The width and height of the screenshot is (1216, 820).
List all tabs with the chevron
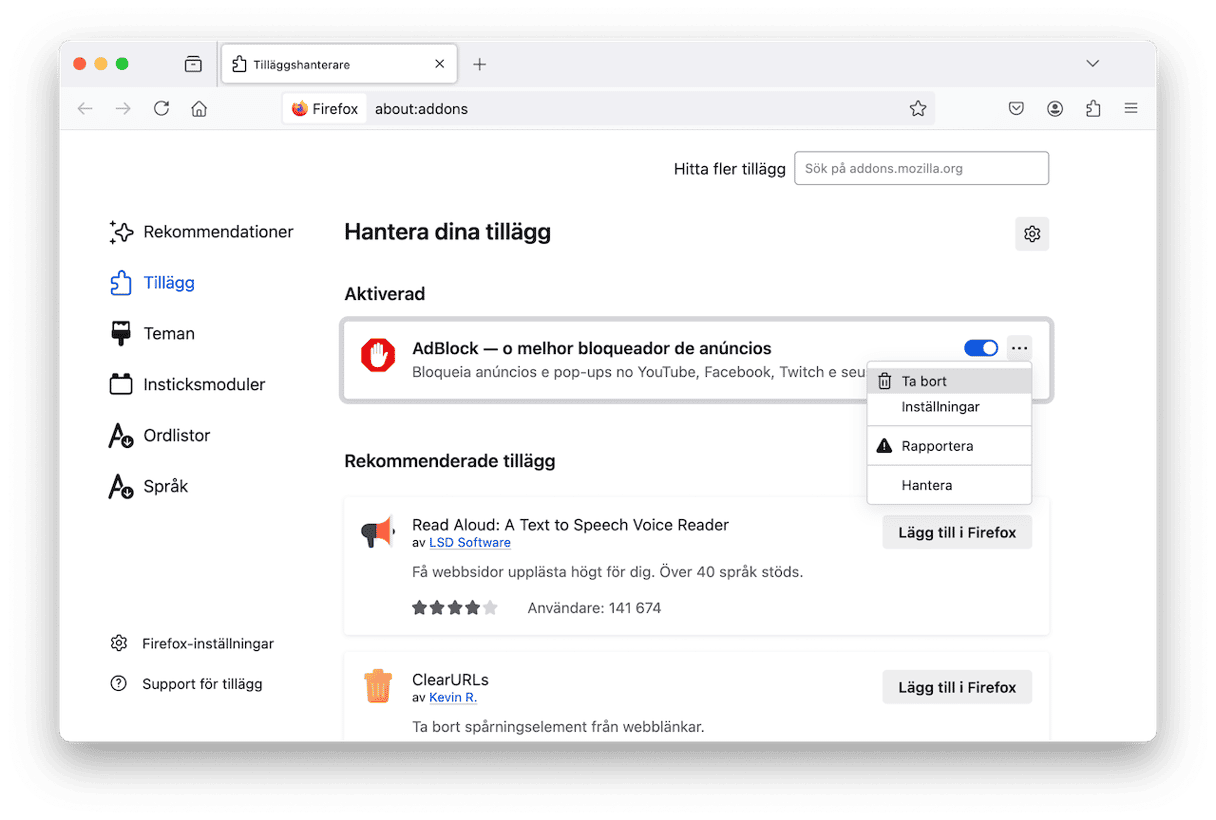[x=1093, y=64]
